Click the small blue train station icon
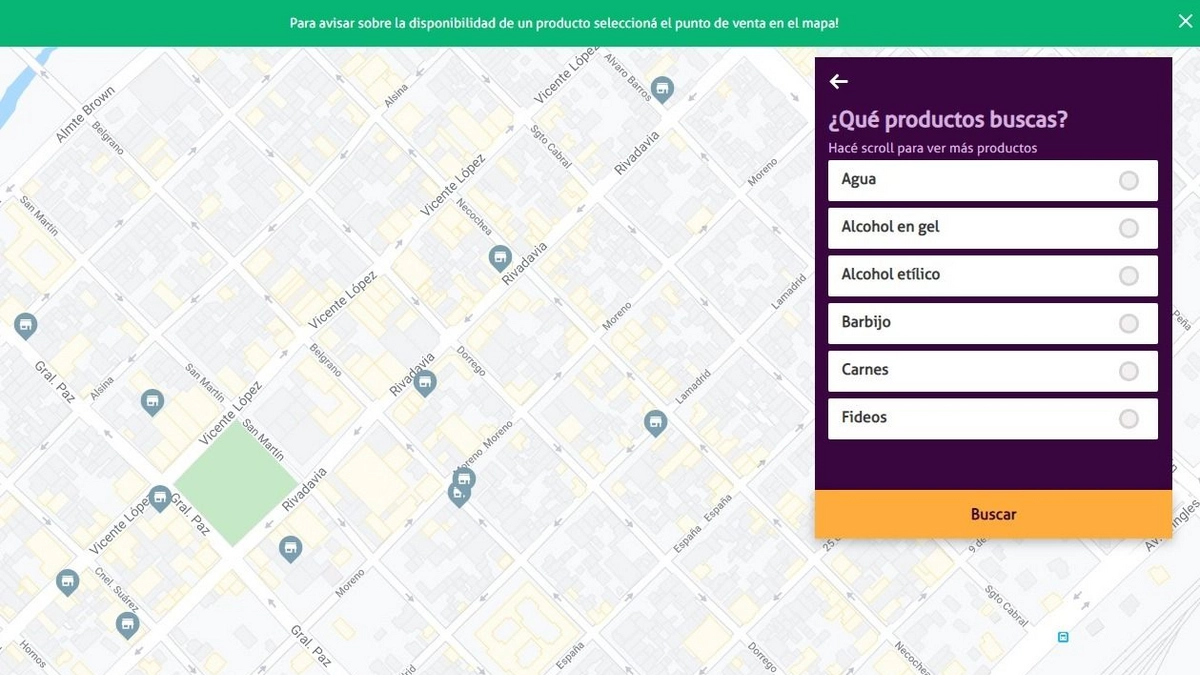 (x=1063, y=637)
